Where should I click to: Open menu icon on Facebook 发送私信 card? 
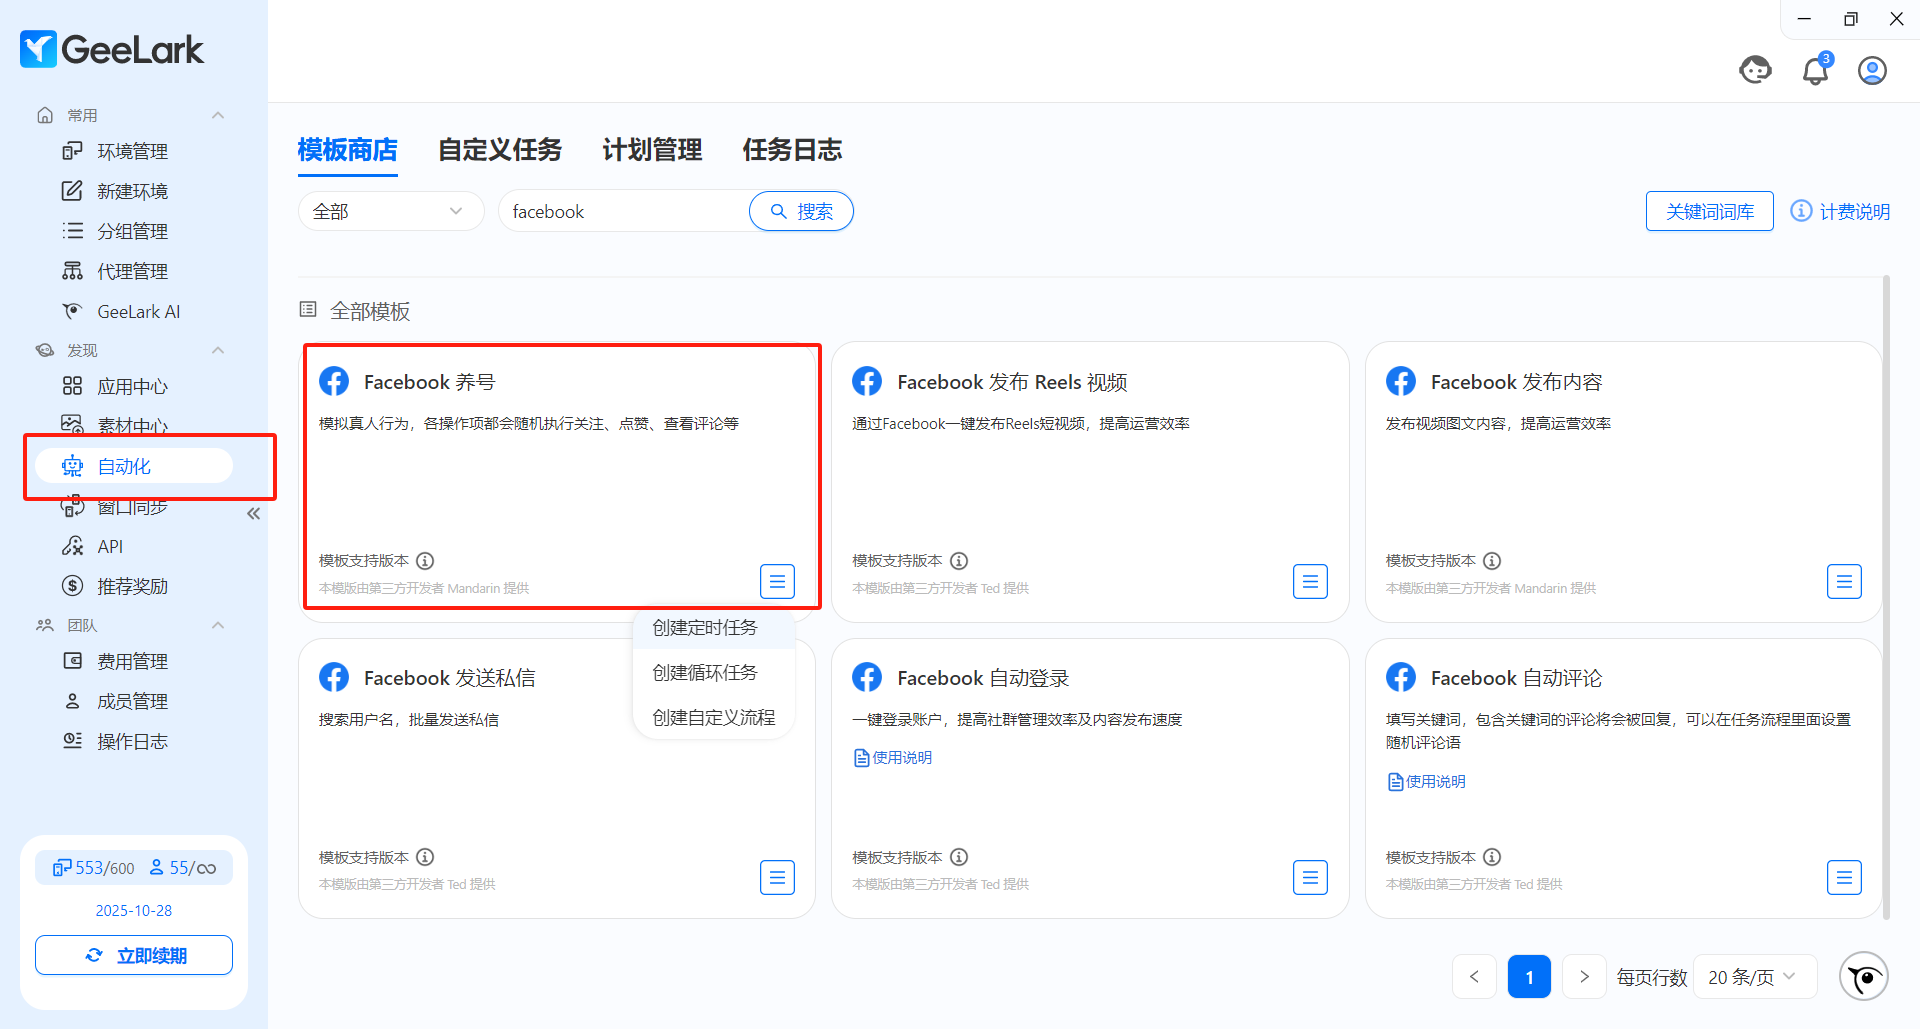coord(777,877)
